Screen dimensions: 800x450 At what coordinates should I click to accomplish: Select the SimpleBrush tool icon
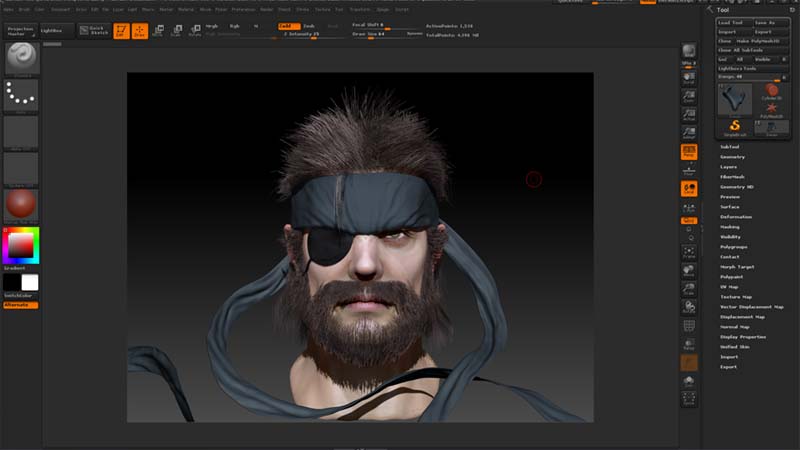coord(735,127)
